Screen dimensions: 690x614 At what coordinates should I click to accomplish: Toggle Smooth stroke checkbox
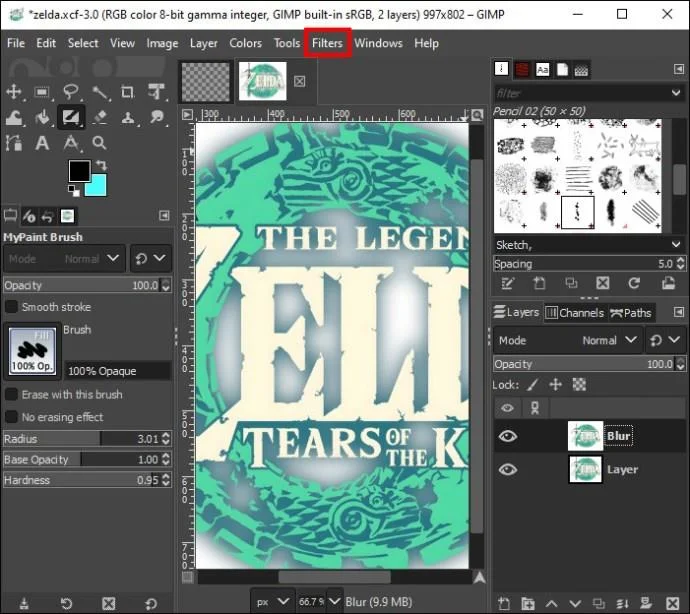(11, 307)
